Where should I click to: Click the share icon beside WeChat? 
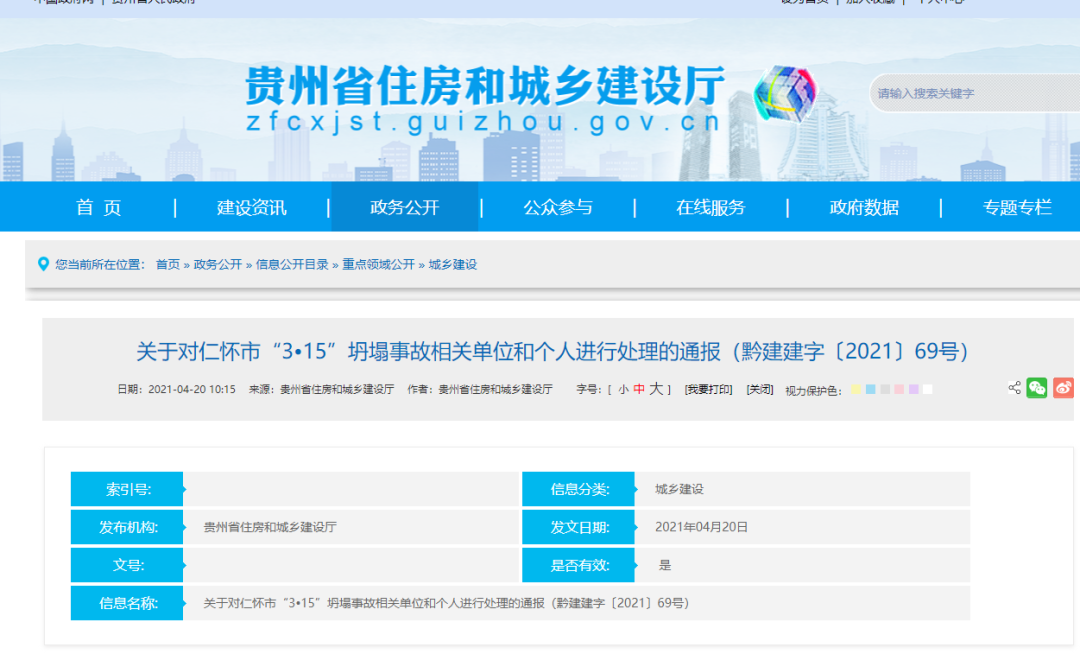pos(1014,388)
